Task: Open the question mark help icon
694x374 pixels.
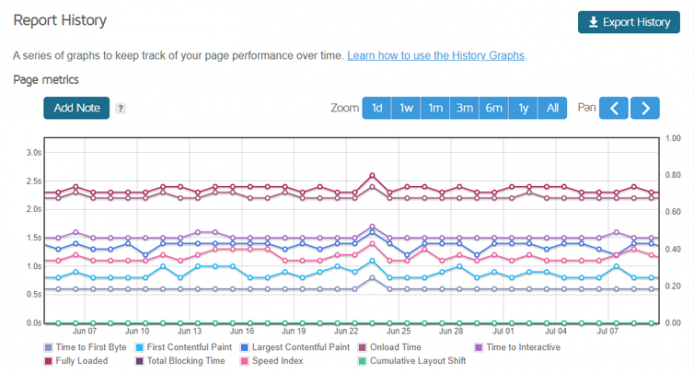Action: (120, 108)
